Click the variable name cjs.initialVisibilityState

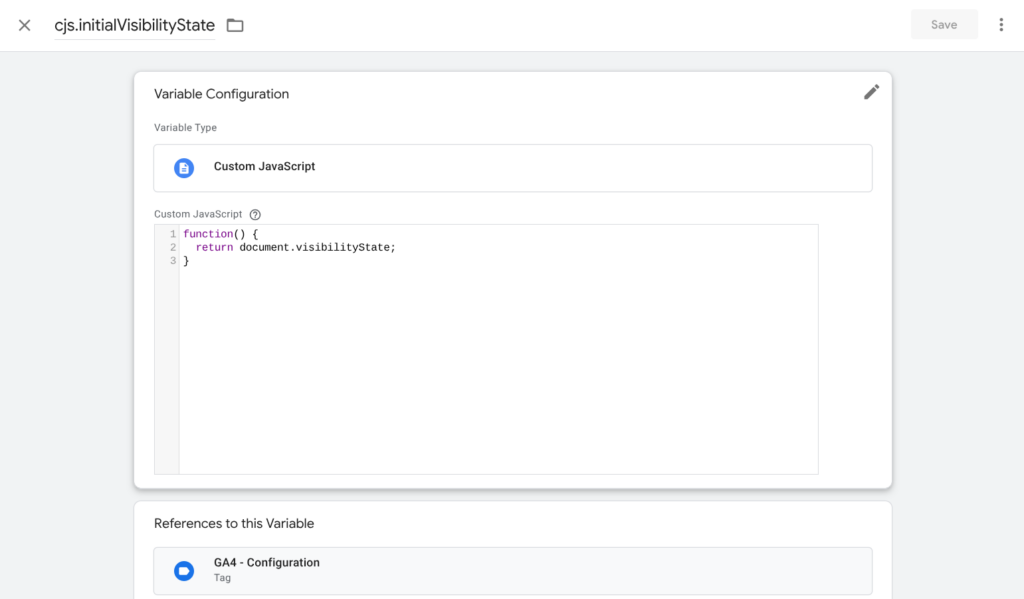pos(135,24)
